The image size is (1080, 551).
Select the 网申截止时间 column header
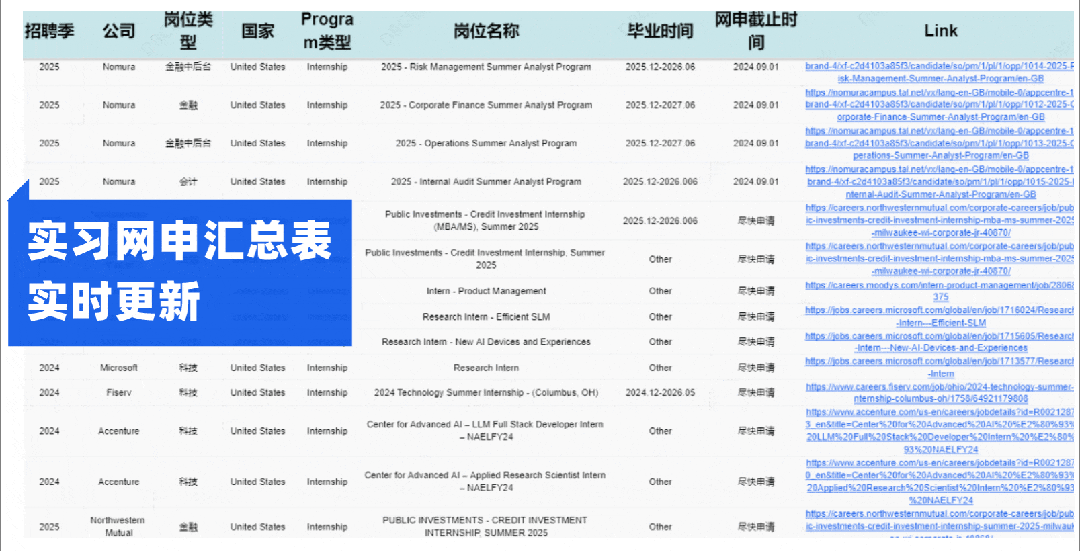tap(756, 31)
